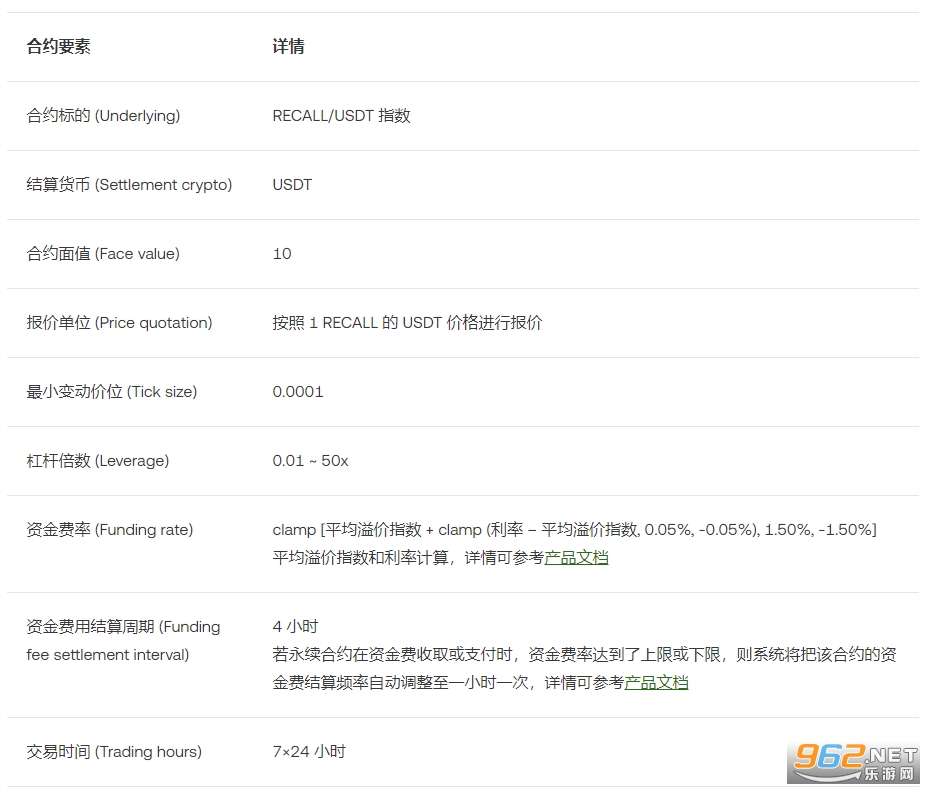Select the 杠杆倍数 (Leverage) label
The image size is (926, 790).
click(x=98, y=461)
